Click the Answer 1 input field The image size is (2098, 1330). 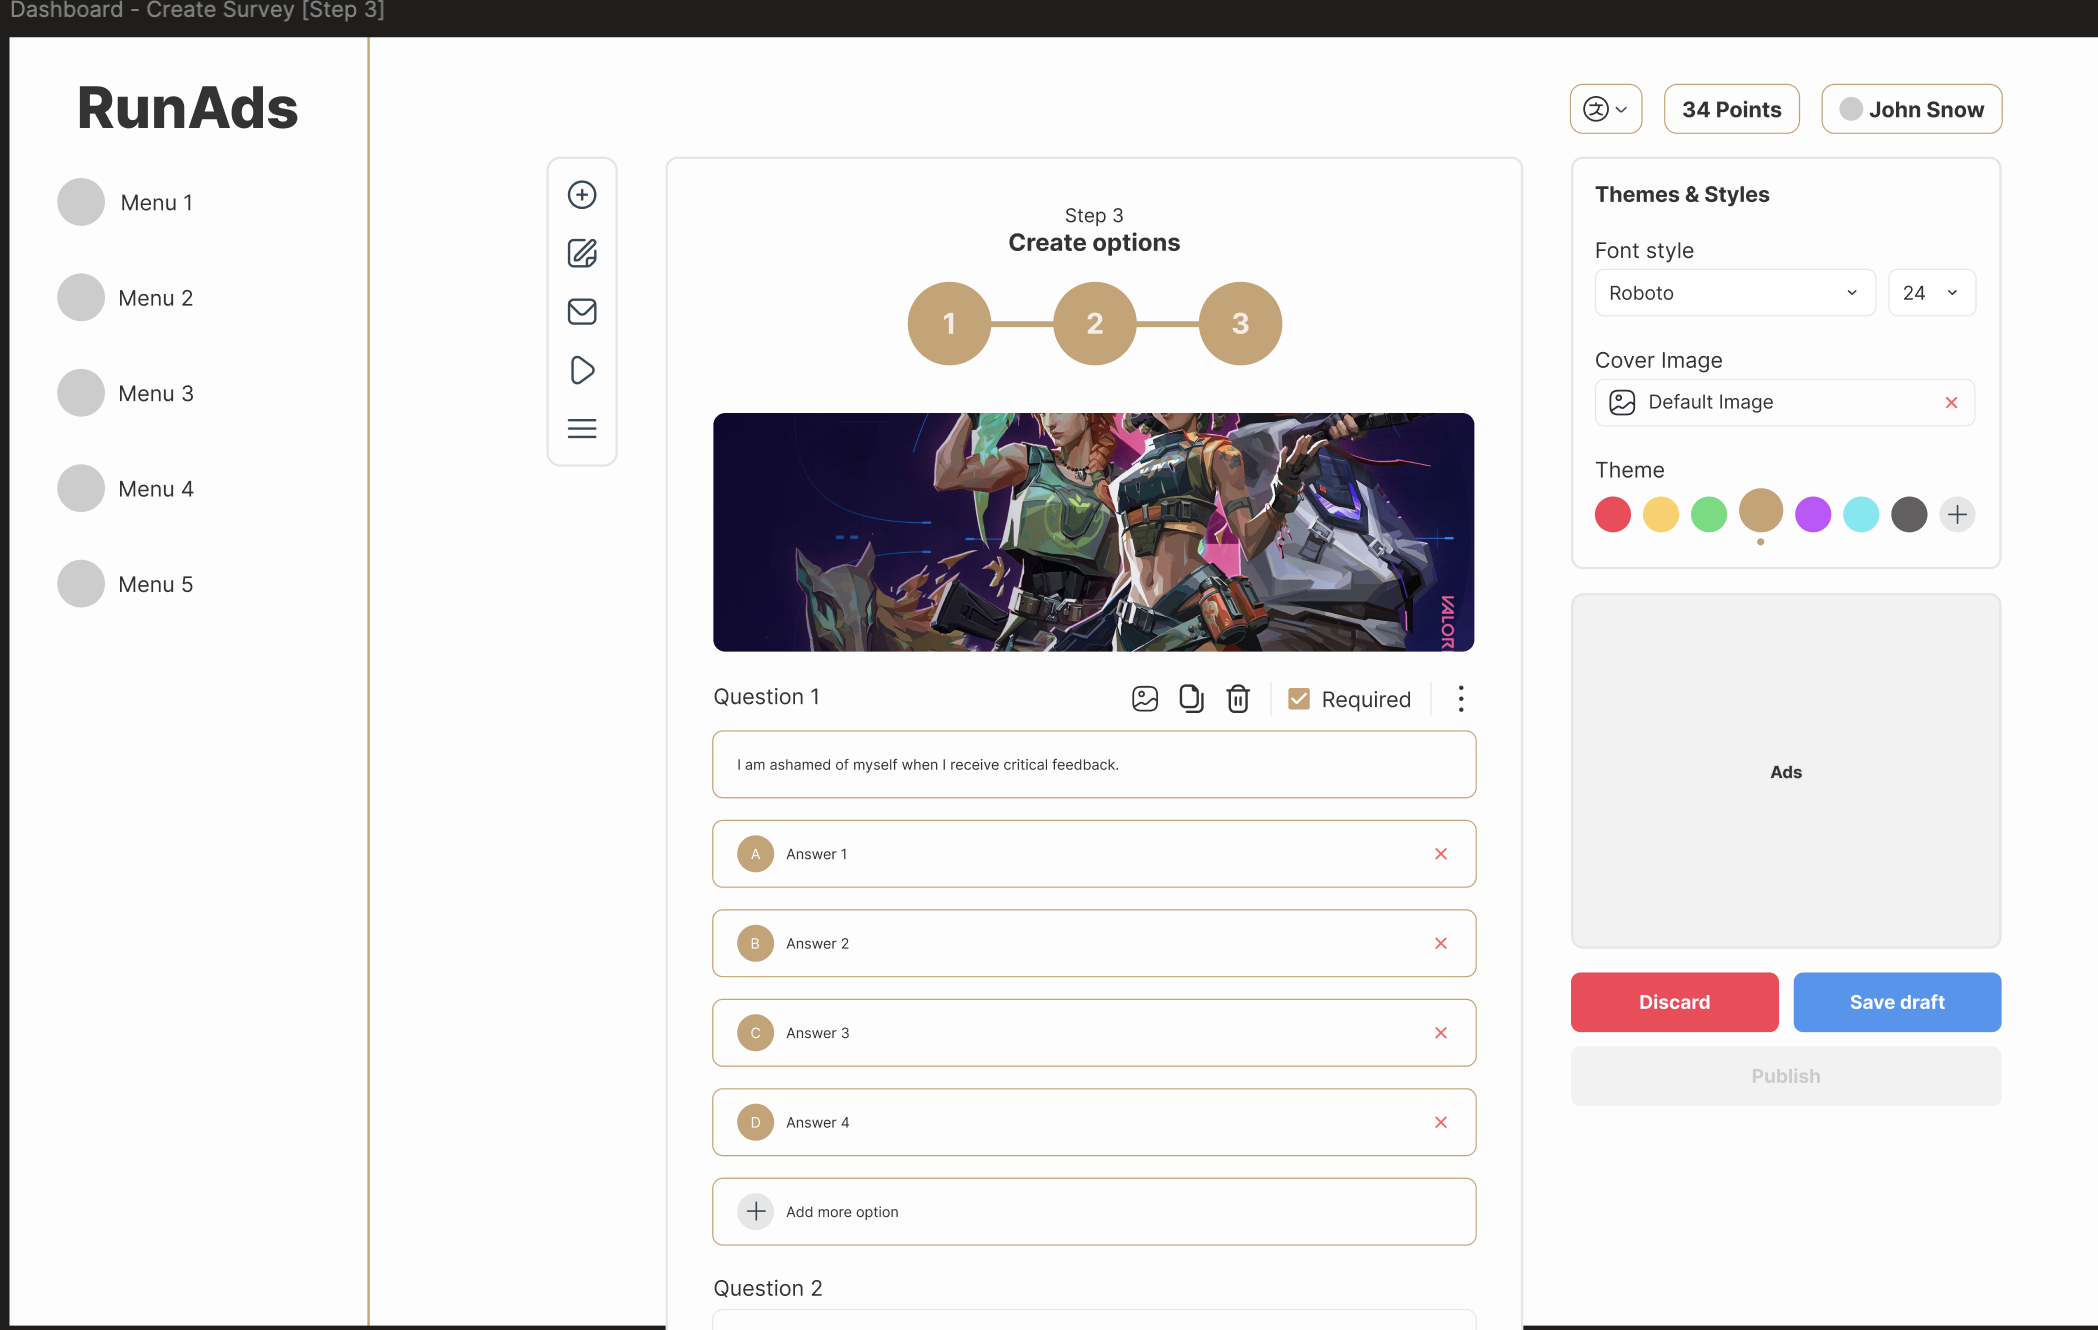pos(1094,854)
